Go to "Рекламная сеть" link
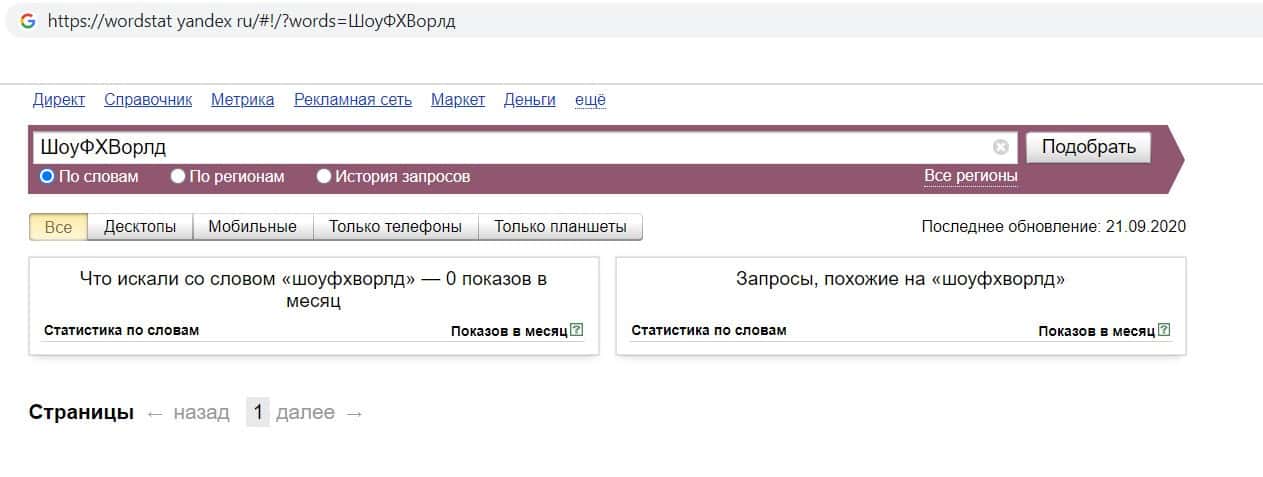This screenshot has height=477, width=1263. (353, 100)
